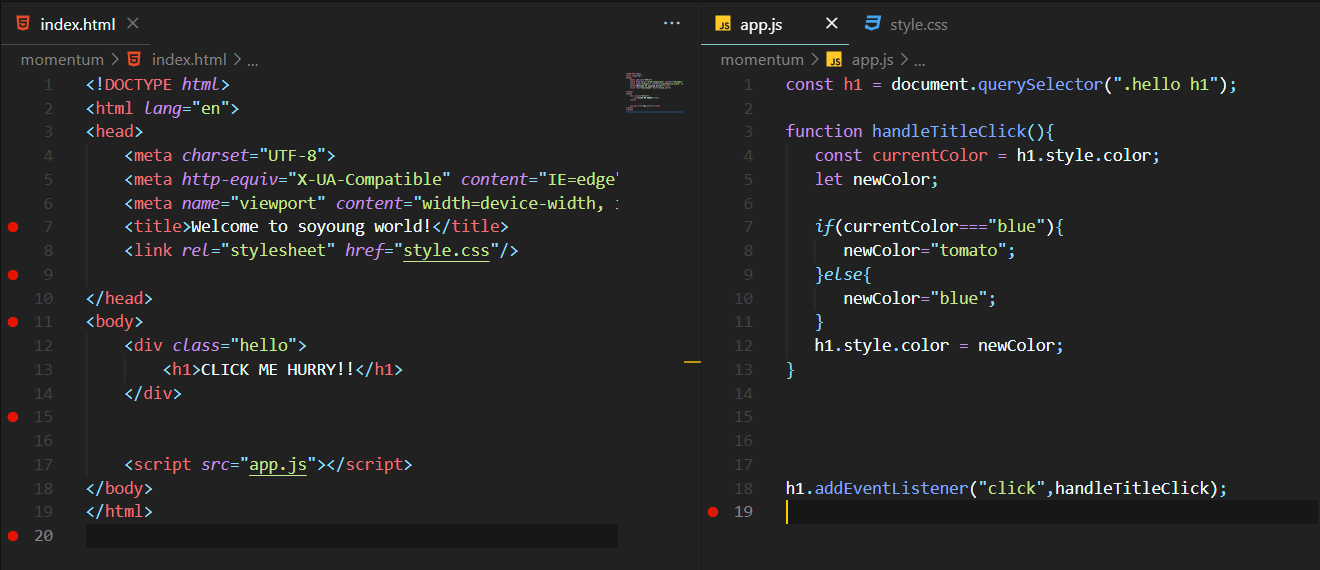Screen dimensions: 1320x570
Task: Click the if condition comparing "blue"
Action: [939, 226]
